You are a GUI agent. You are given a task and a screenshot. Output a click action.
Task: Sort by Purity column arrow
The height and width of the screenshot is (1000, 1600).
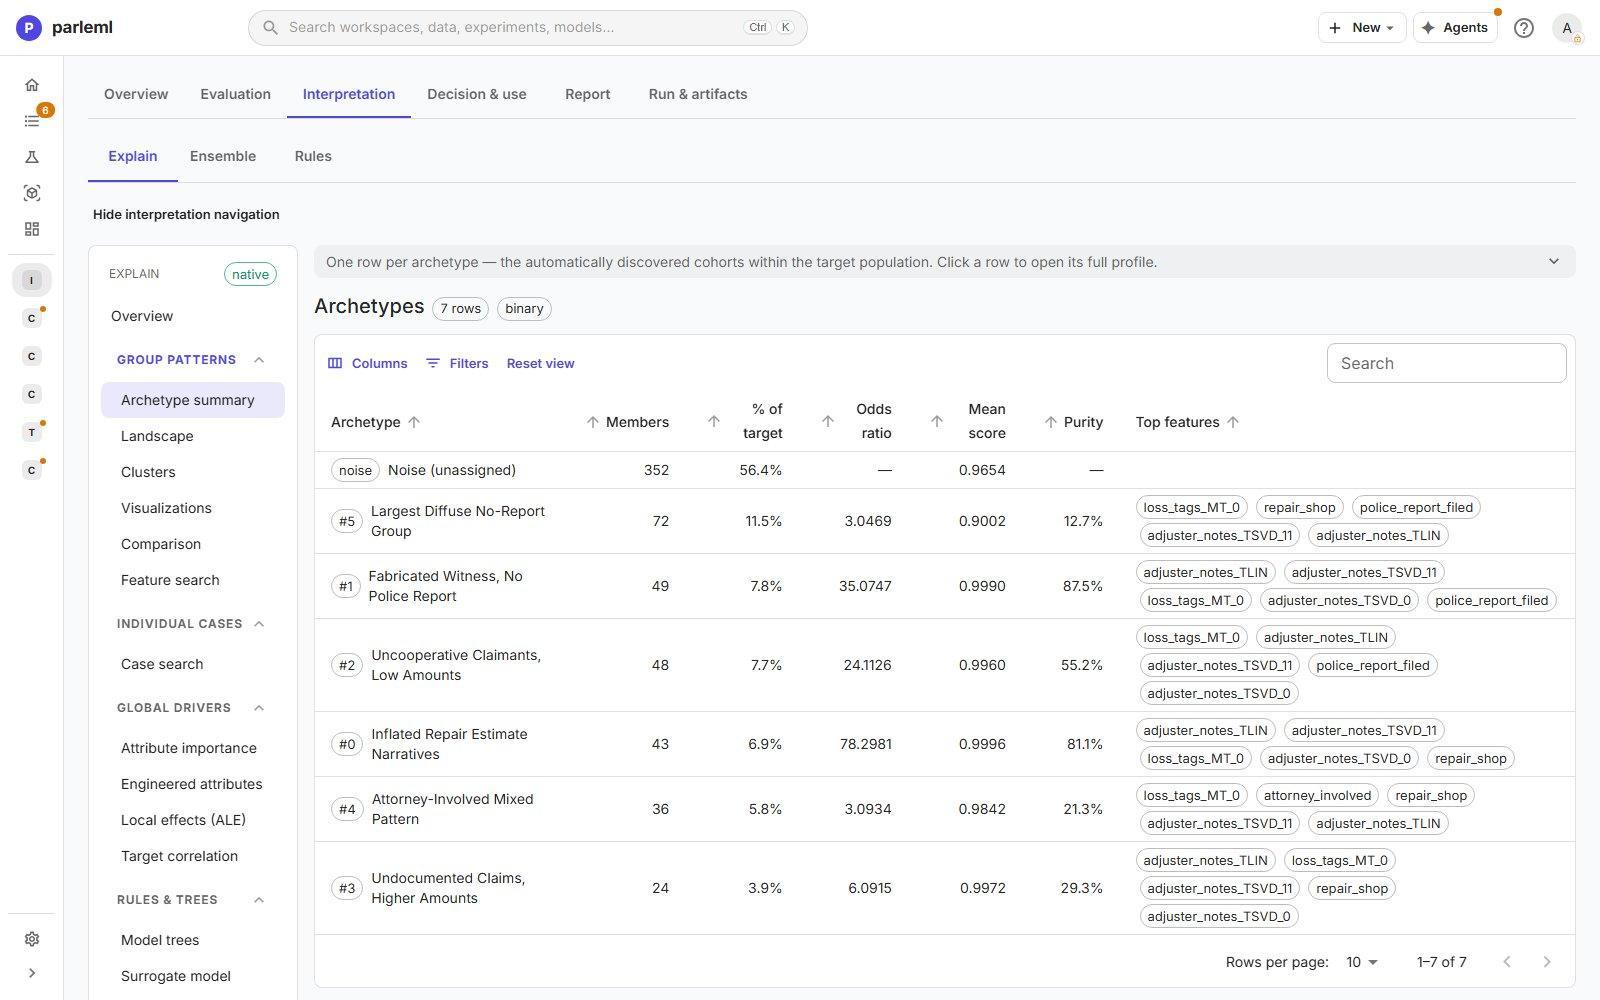(1050, 422)
